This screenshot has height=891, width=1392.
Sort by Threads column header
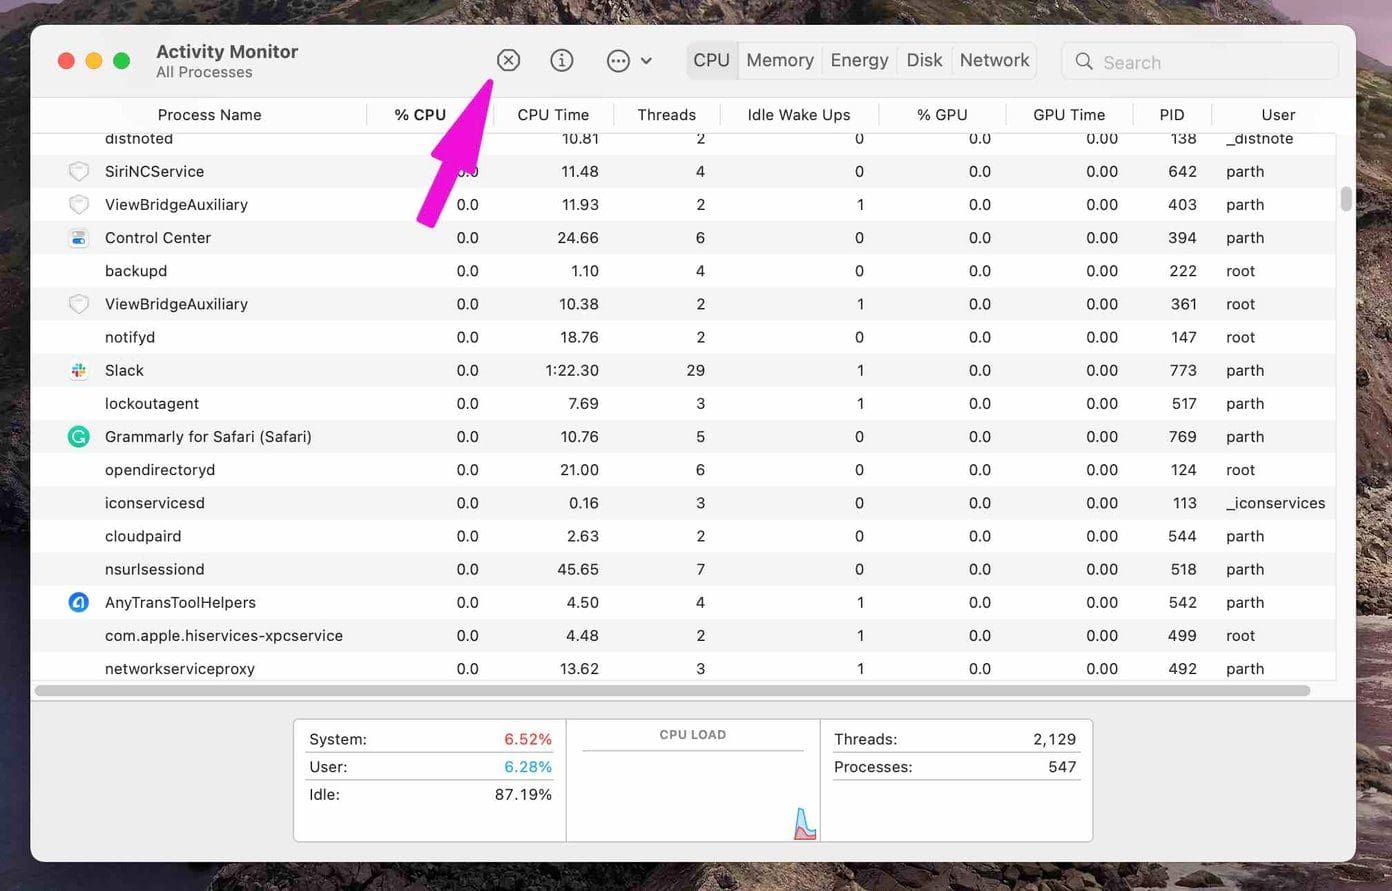[666, 115]
